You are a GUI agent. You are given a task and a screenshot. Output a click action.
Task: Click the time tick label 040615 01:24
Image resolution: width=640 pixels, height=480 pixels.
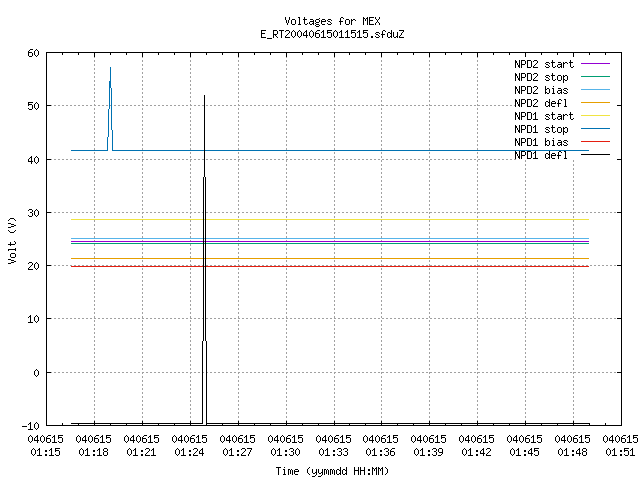[189, 446]
